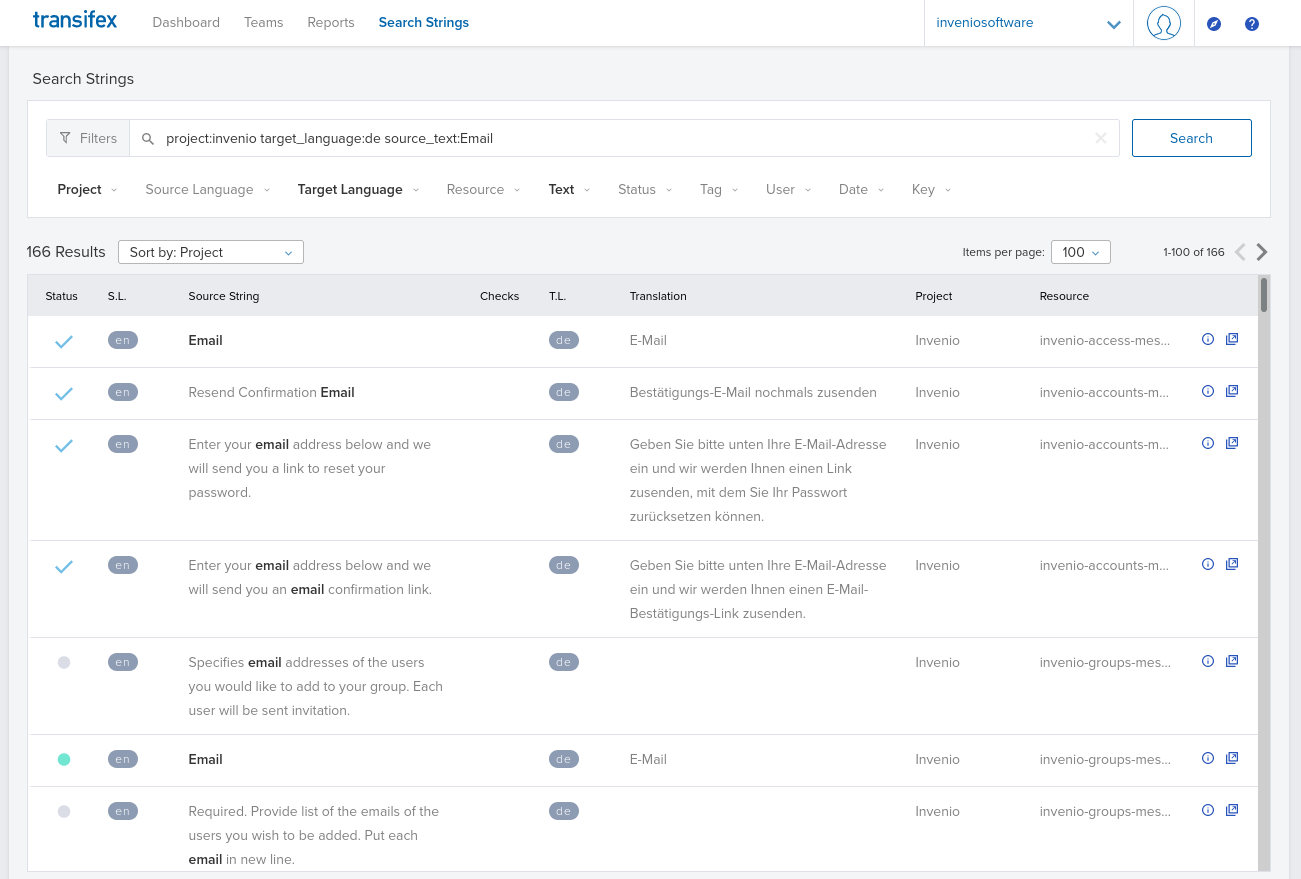Open the Reports menu item

[331, 22]
